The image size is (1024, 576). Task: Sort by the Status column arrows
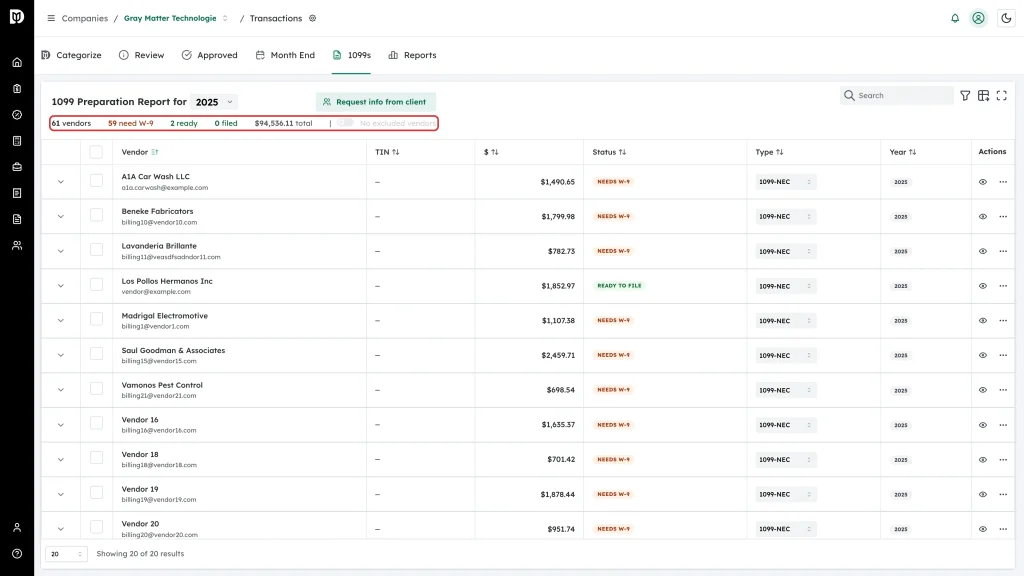point(622,152)
